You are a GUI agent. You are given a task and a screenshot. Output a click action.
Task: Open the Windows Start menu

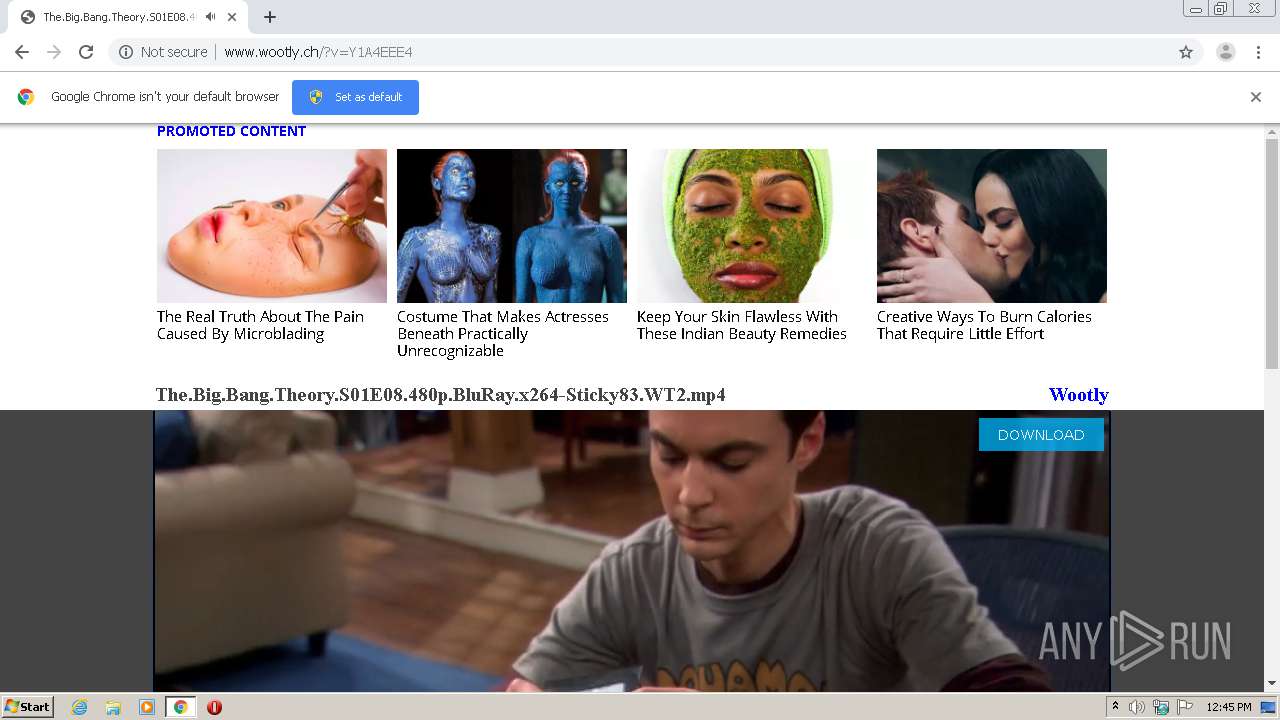(x=27, y=707)
